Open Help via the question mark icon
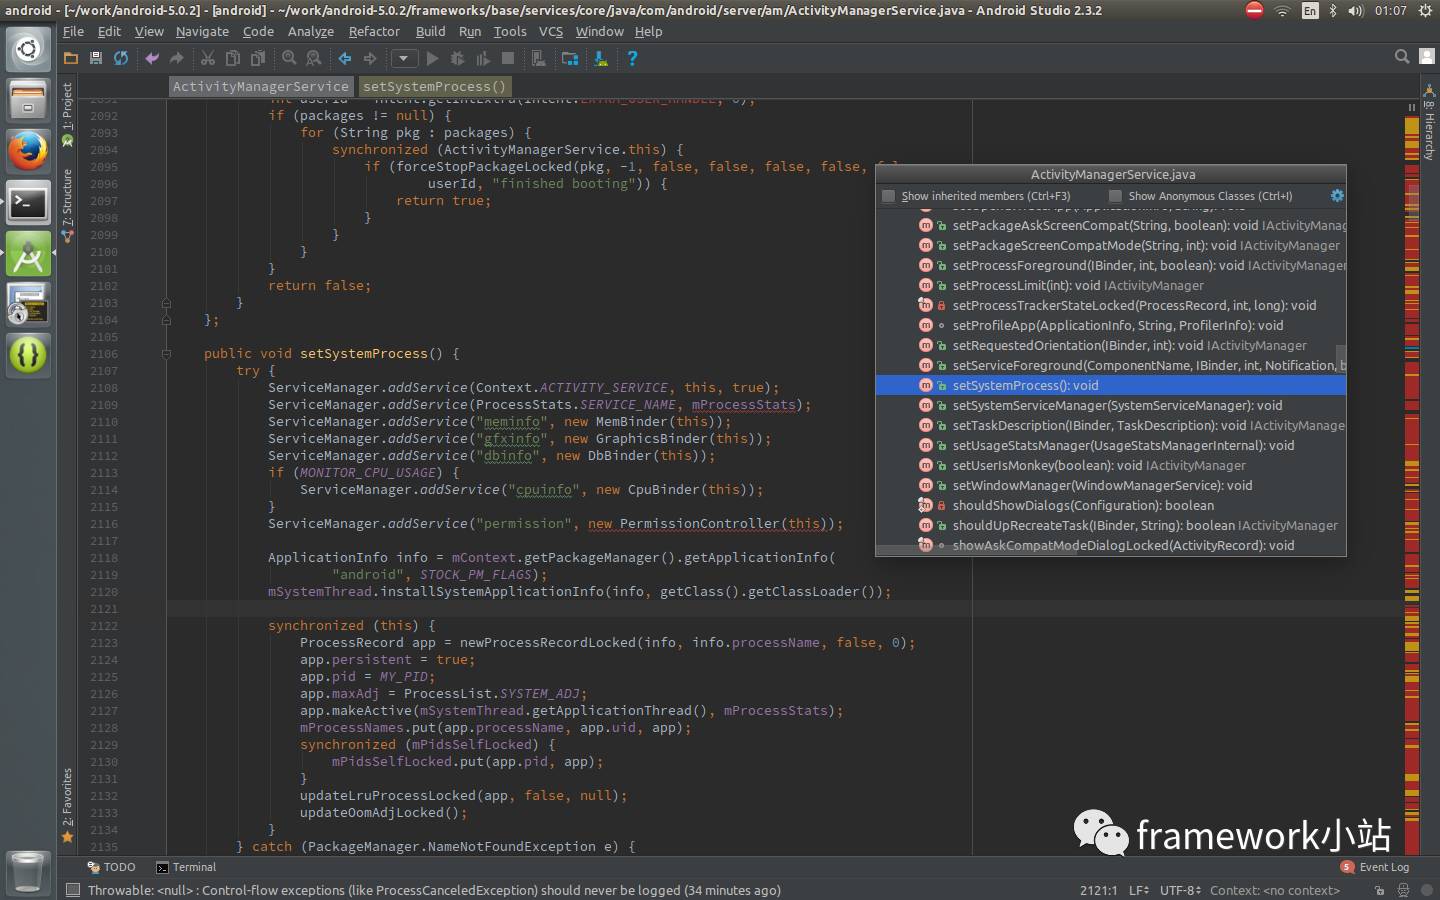 (632, 59)
